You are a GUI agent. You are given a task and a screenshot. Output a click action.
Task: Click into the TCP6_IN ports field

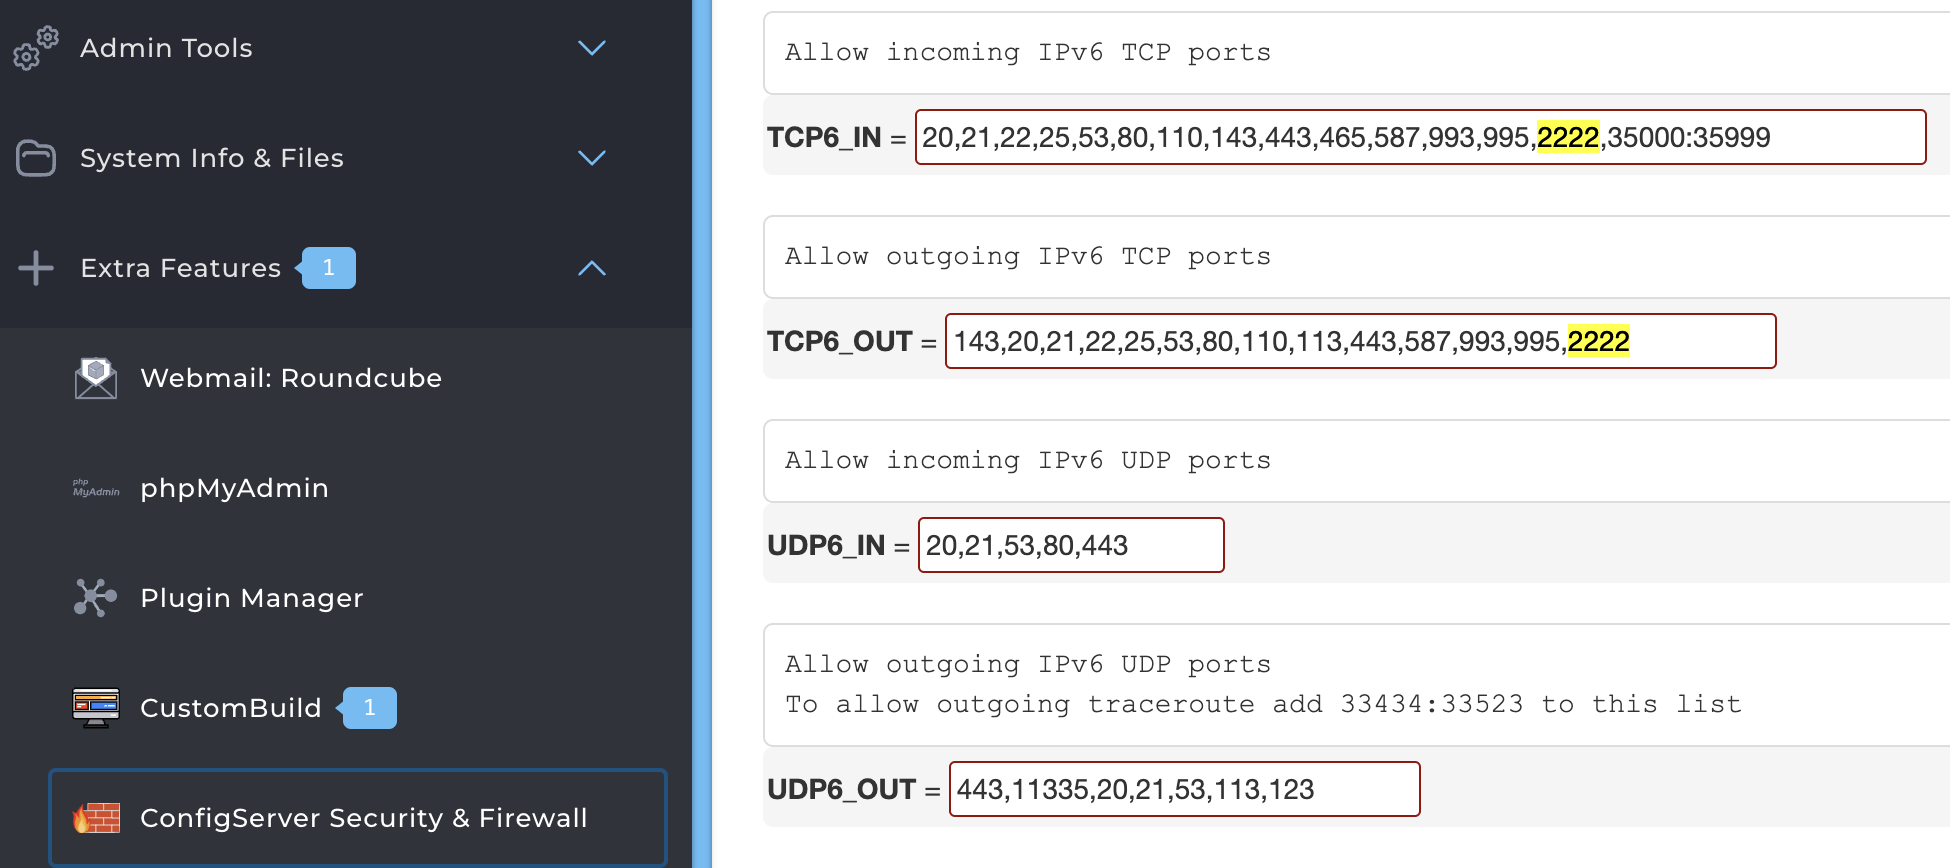1420,137
